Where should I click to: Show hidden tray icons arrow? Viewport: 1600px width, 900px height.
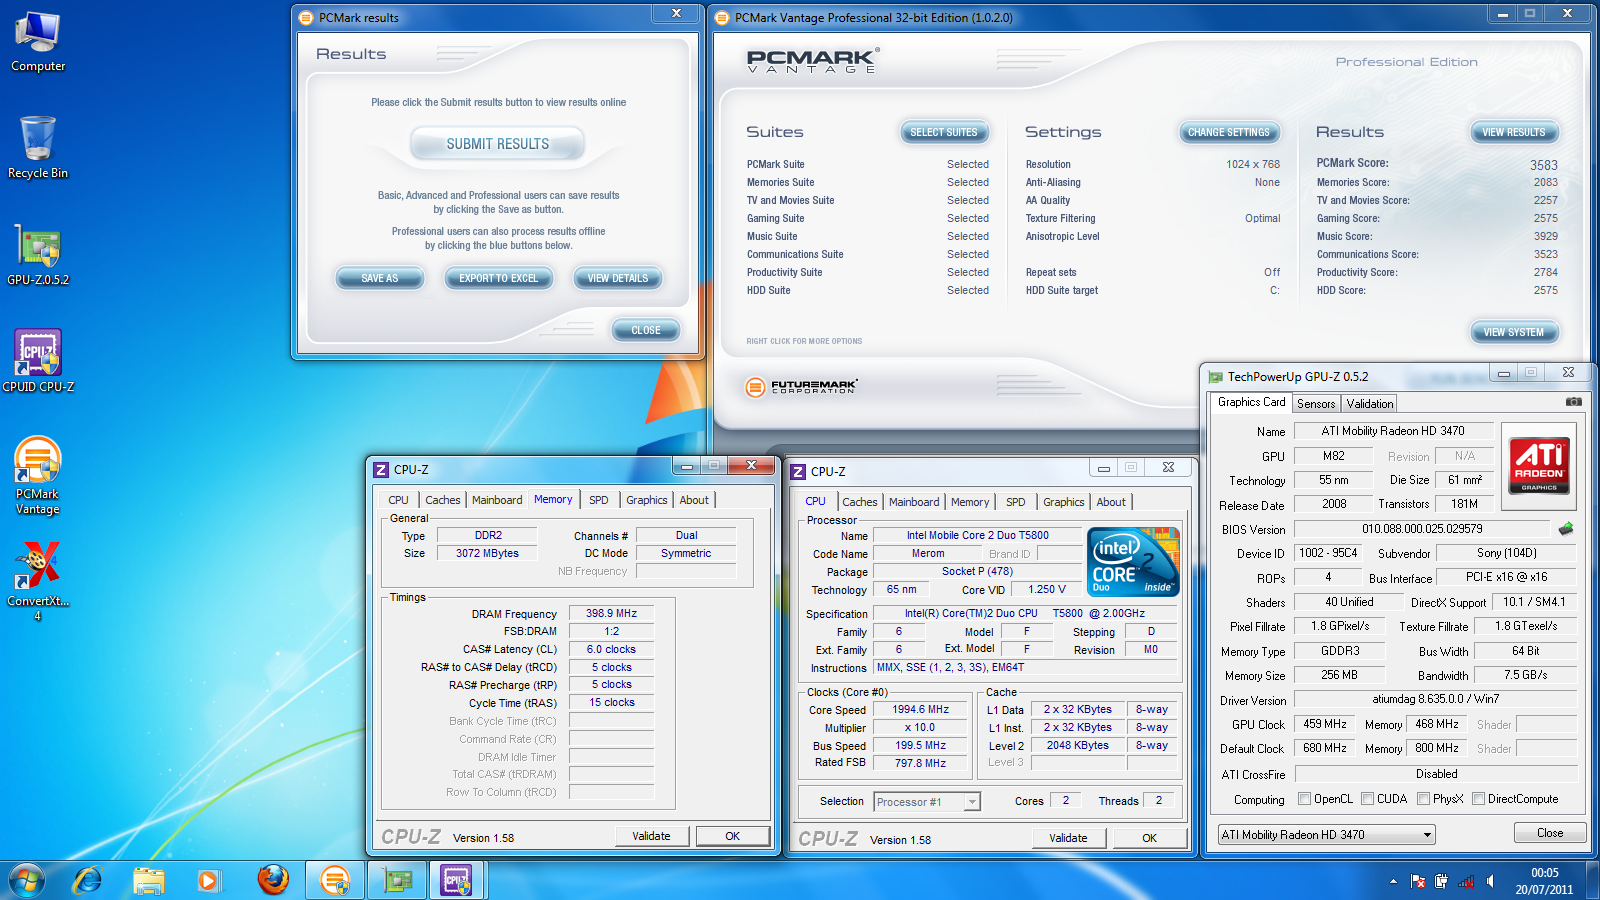point(1393,881)
